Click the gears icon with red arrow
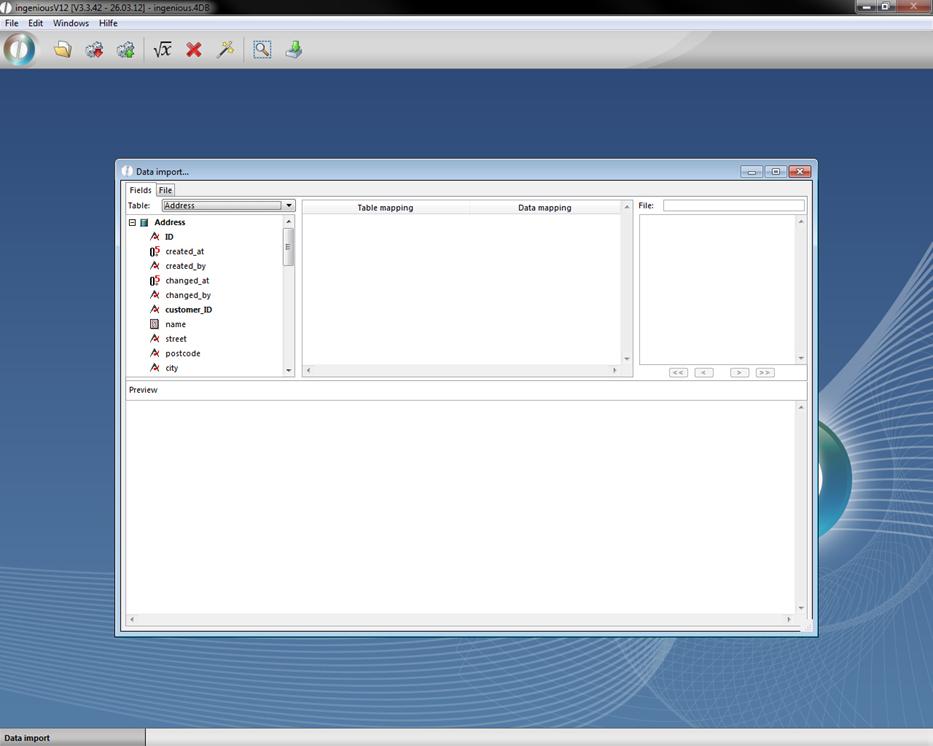The height and width of the screenshot is (746, 933). pos(94,49)
